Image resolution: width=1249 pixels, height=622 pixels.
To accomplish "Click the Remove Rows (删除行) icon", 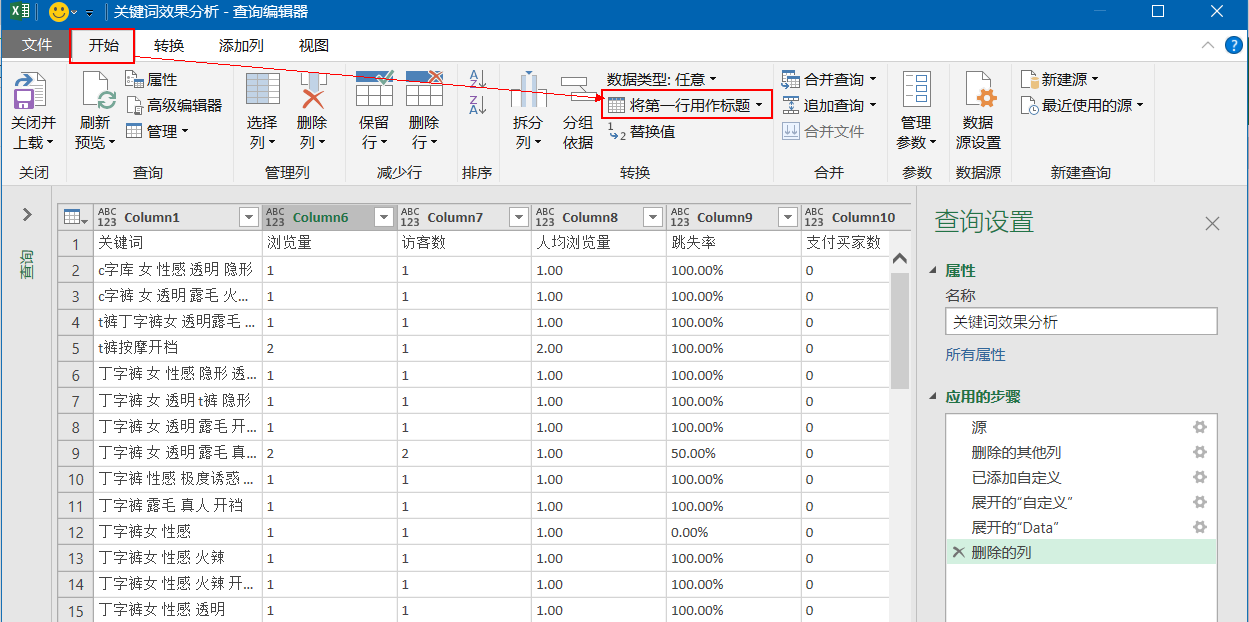I will tap(424, 90).
